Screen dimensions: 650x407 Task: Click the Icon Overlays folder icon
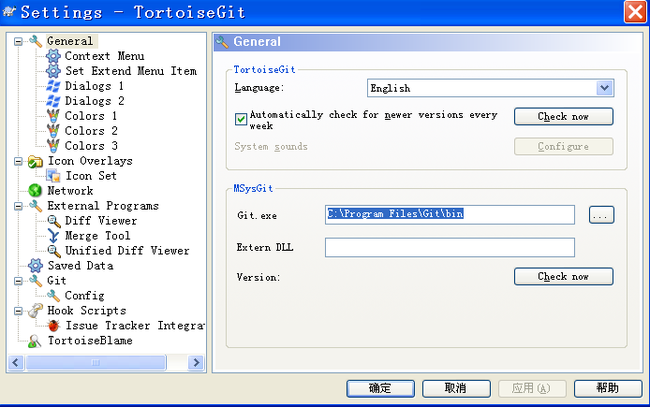pos(35,161)
